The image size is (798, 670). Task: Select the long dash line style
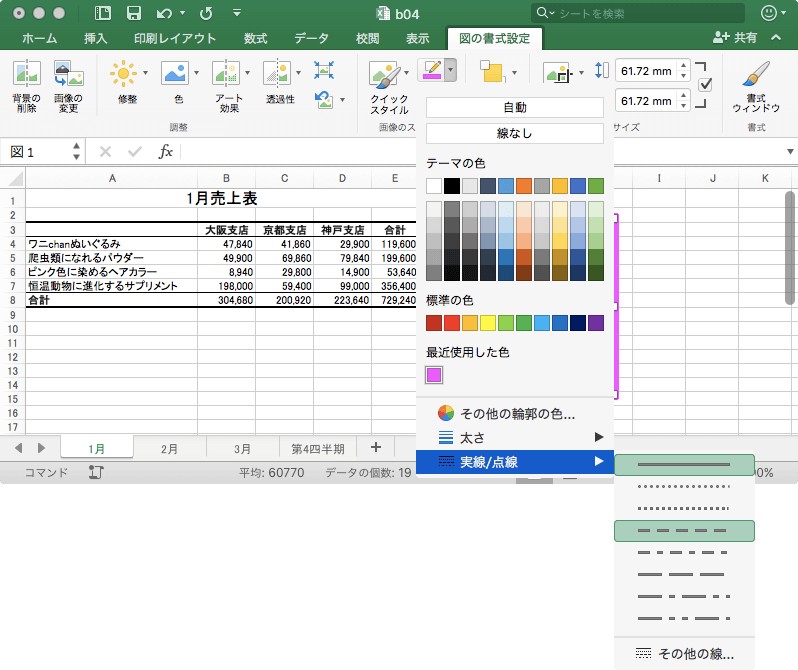684,574
